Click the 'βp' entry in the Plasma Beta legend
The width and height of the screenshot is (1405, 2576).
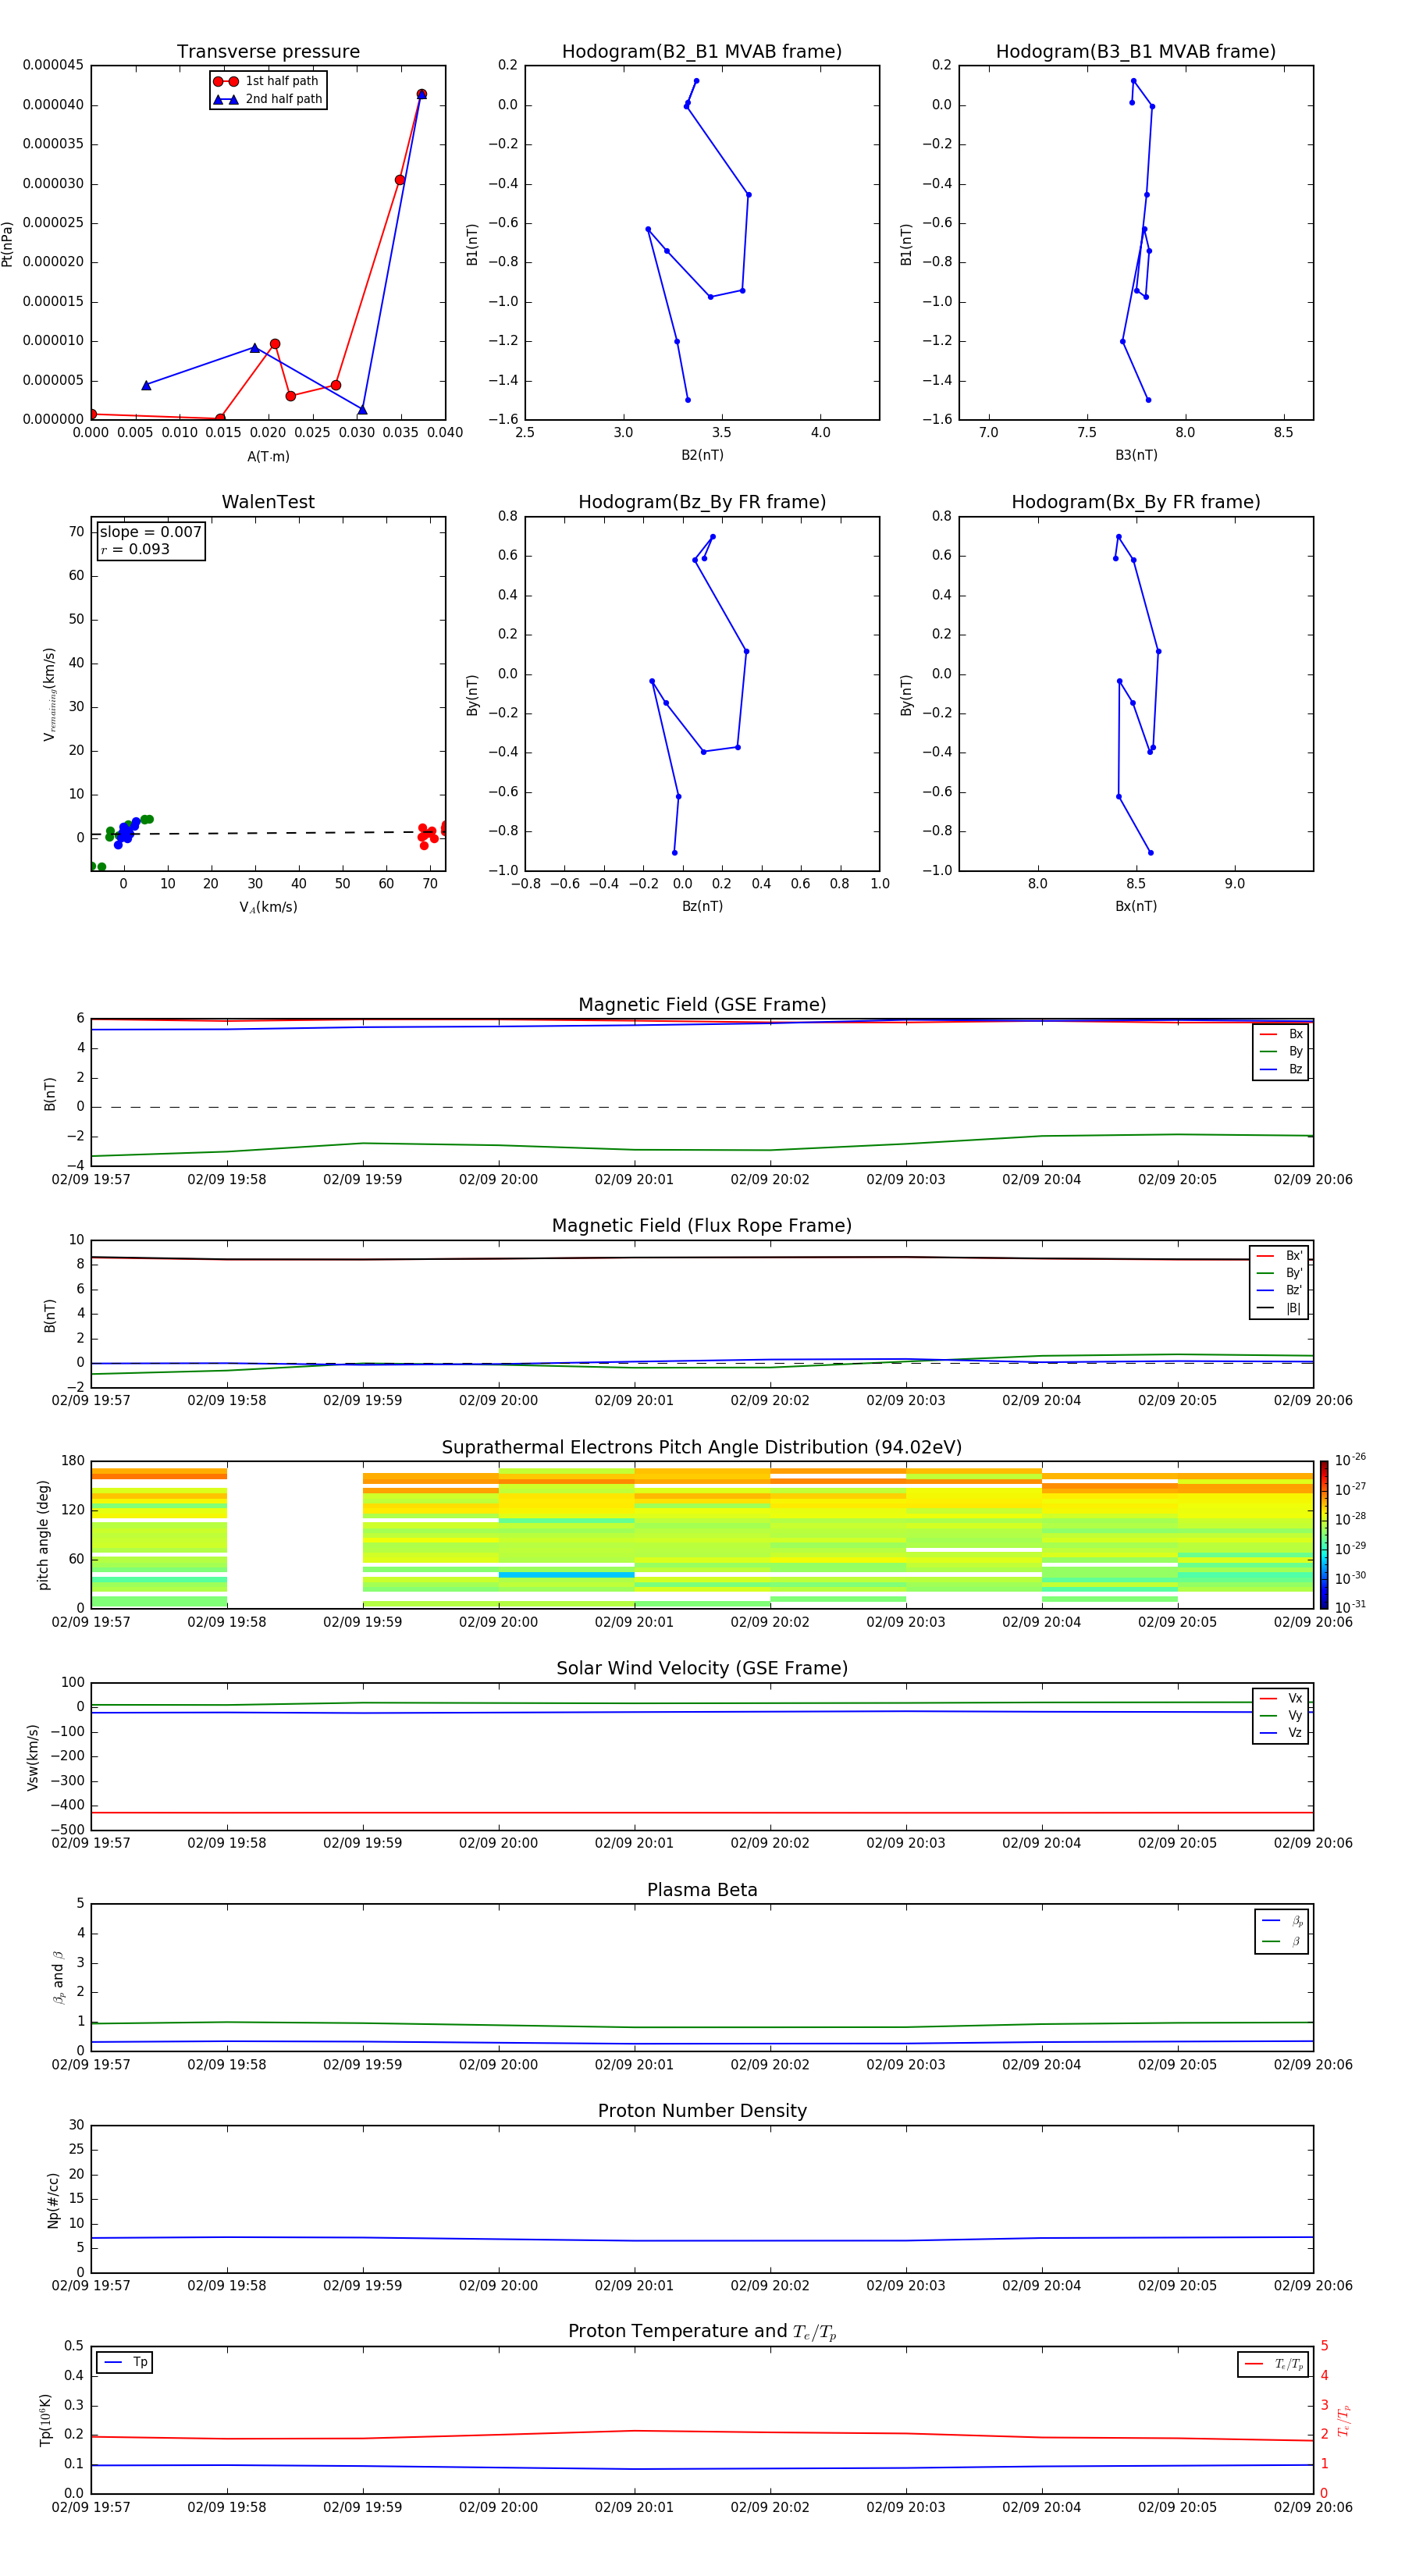1283,1921
